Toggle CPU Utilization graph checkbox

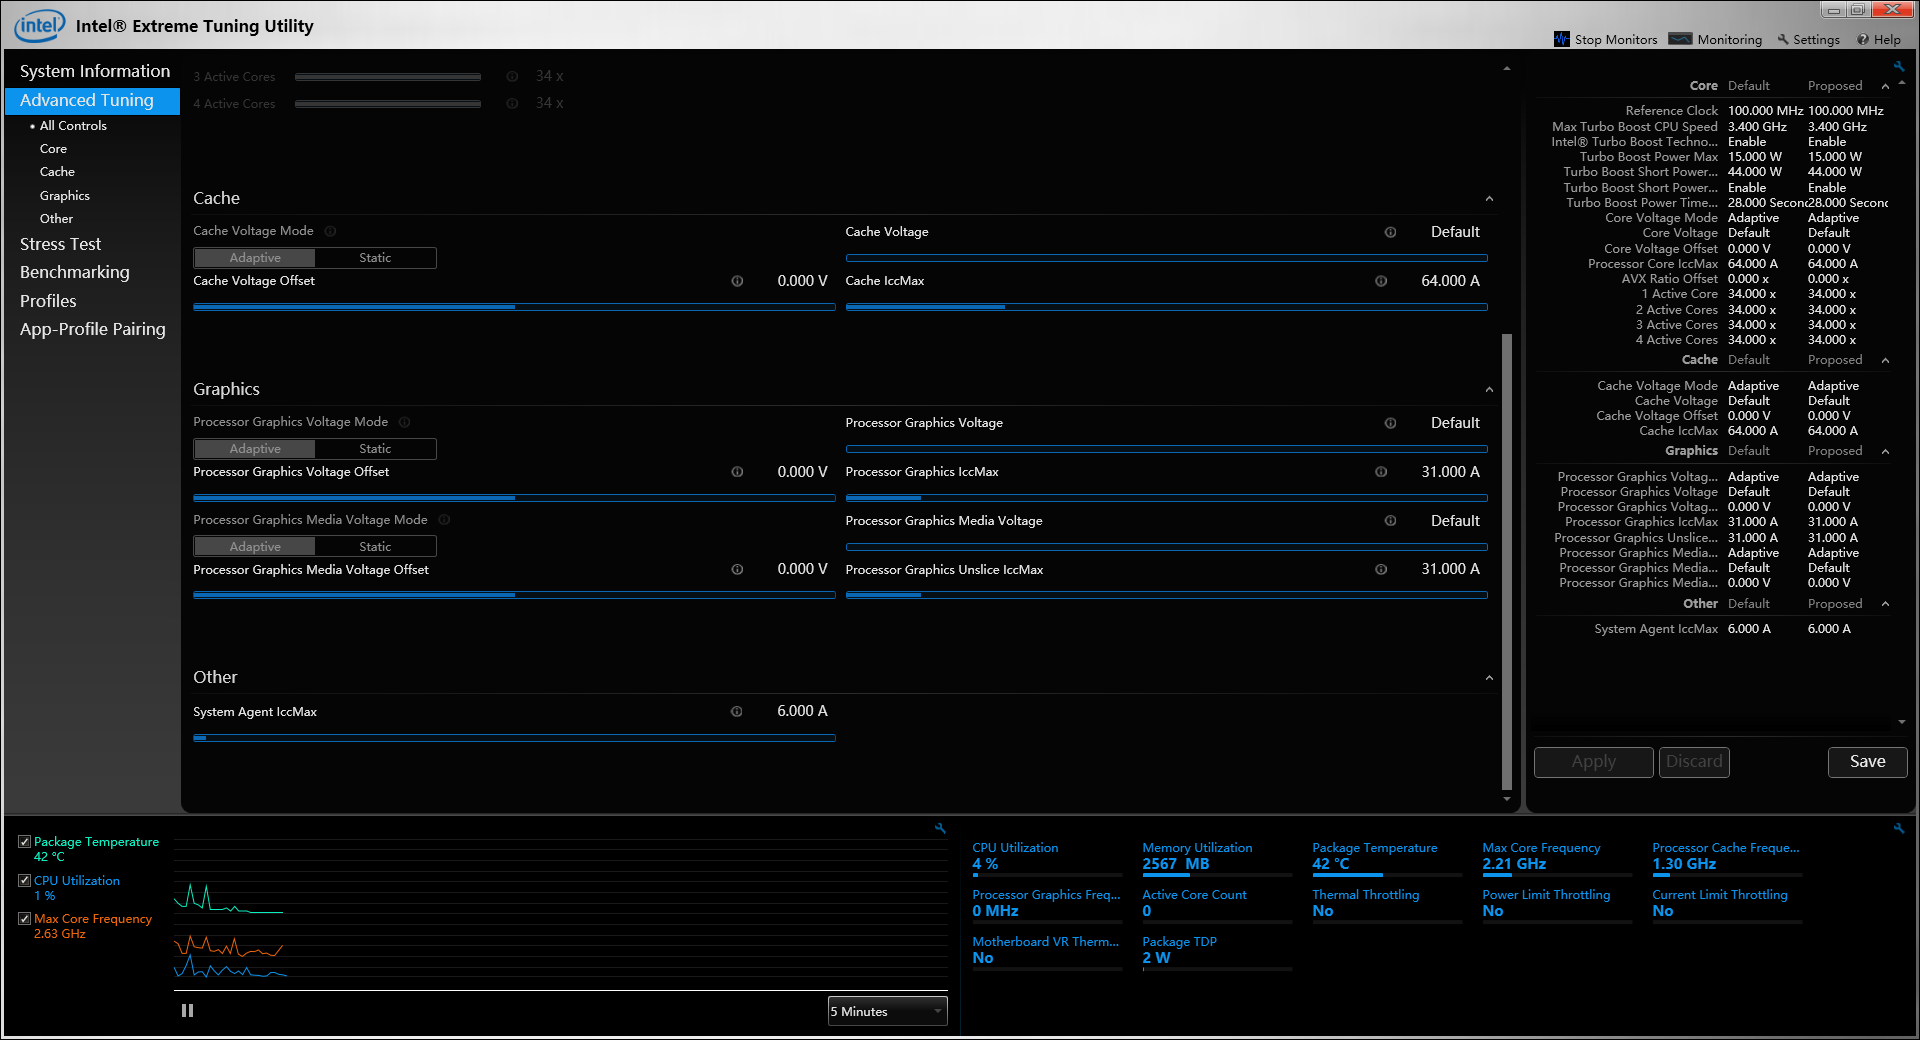click(x=24, y=881)
